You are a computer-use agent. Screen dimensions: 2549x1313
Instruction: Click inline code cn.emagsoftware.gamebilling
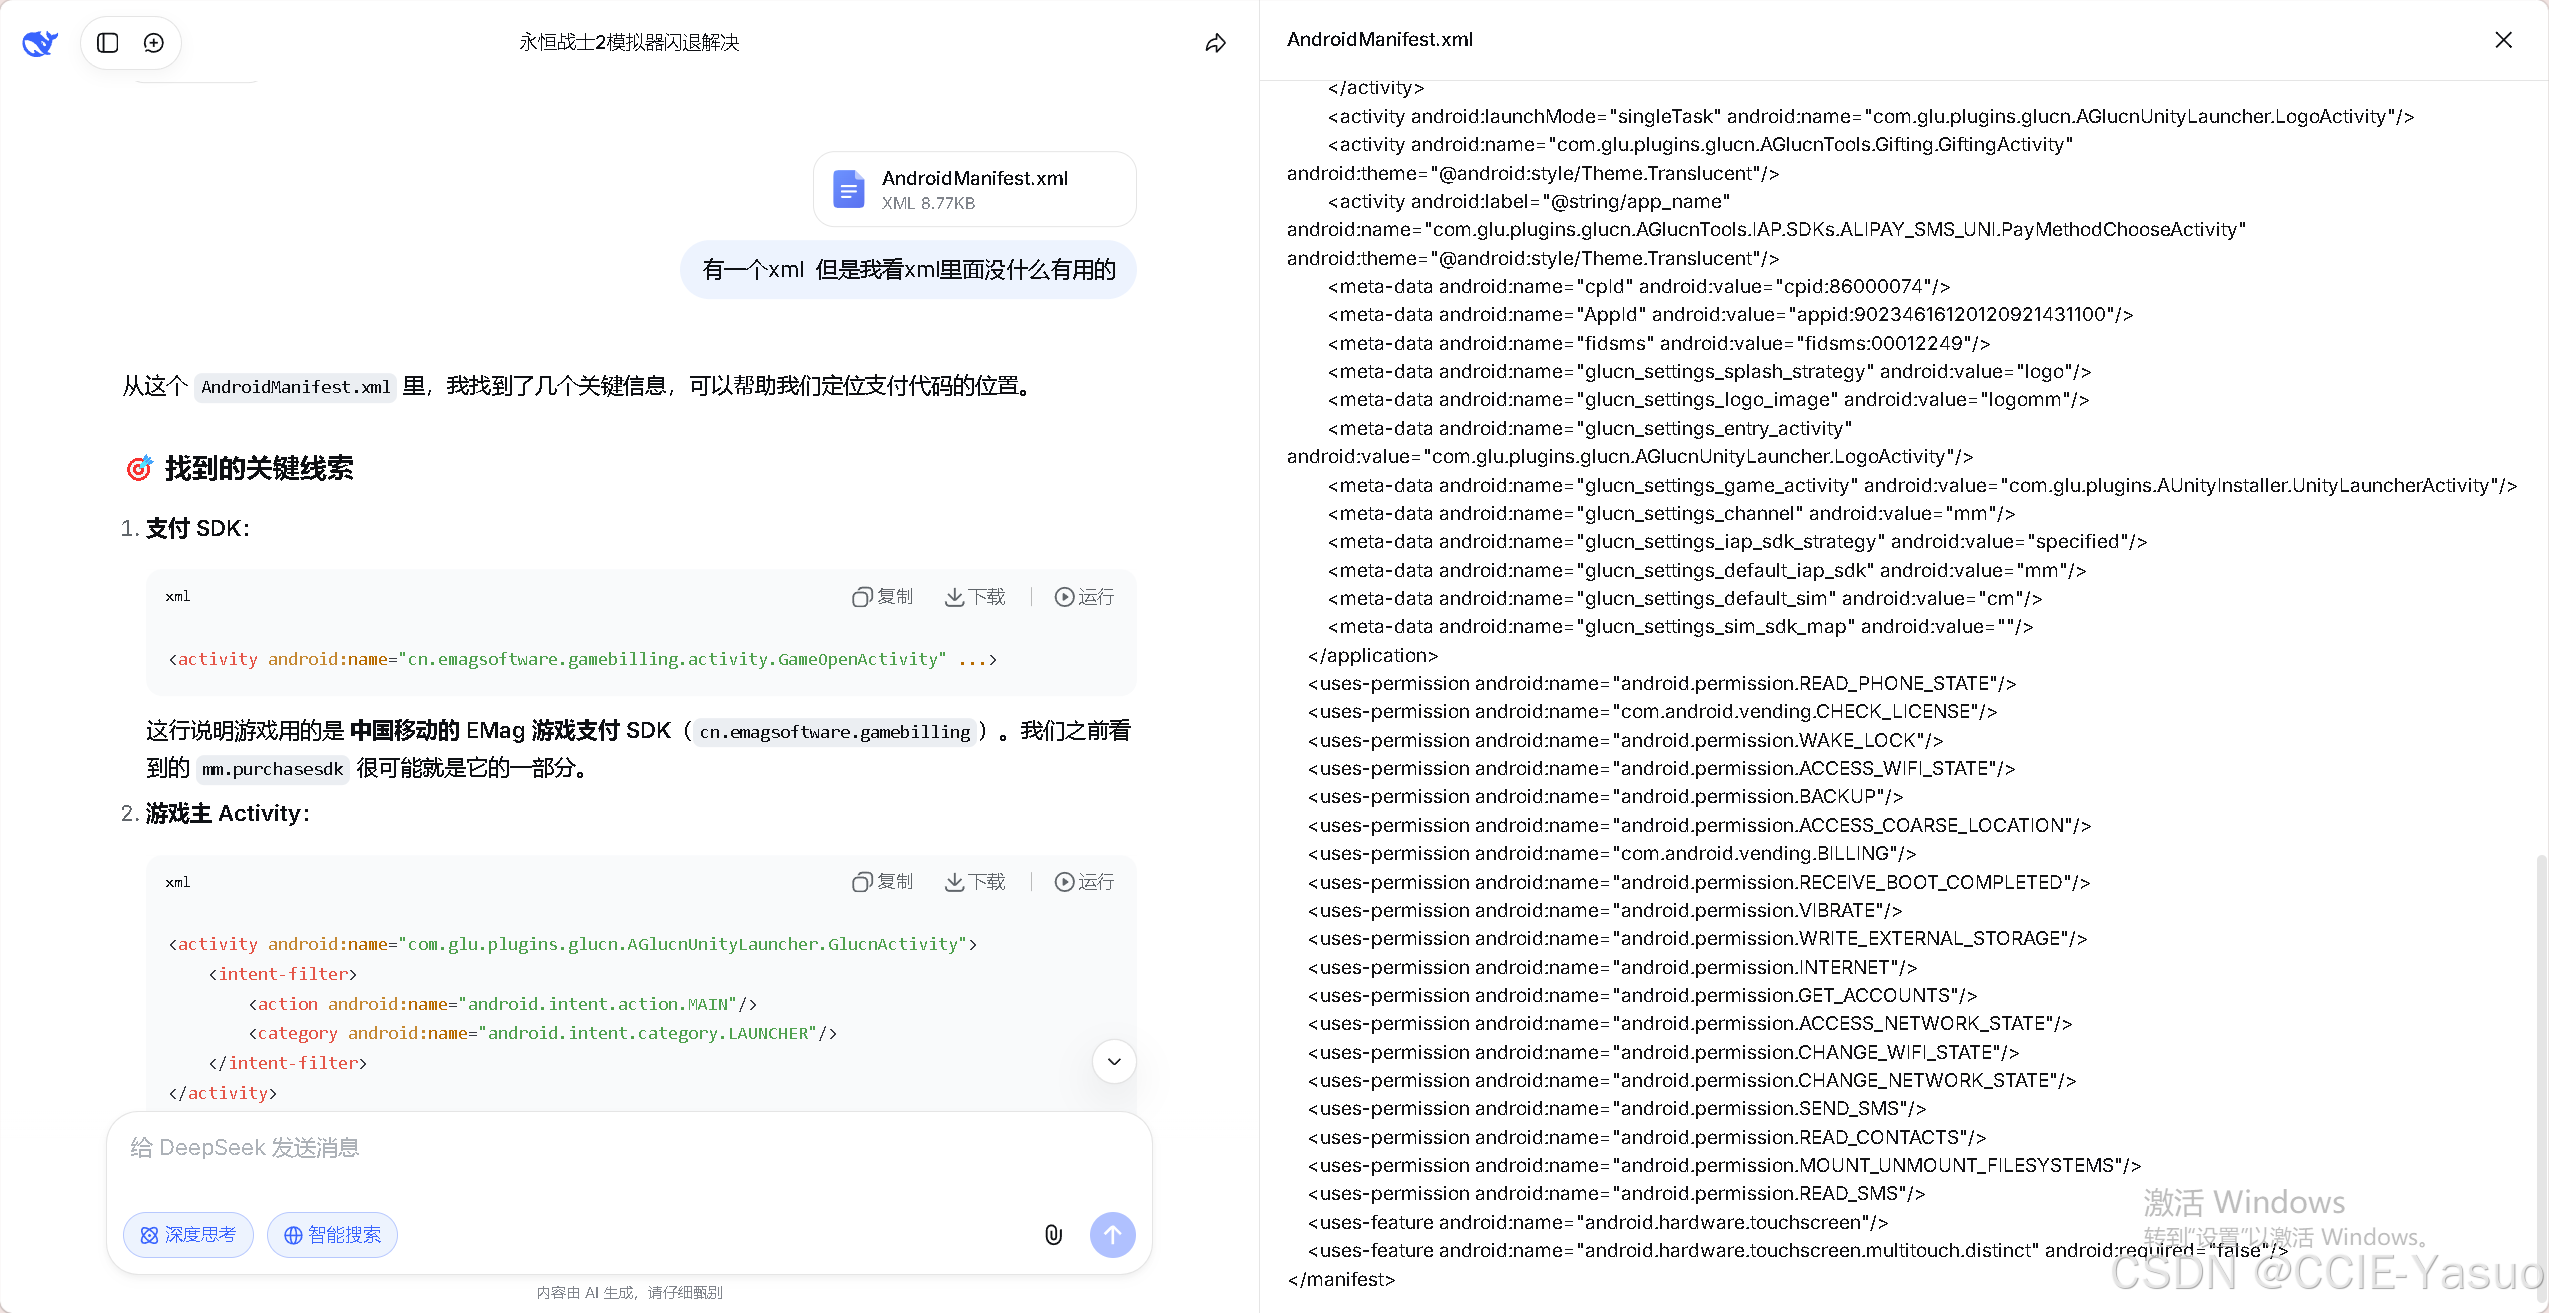(835, 732)
